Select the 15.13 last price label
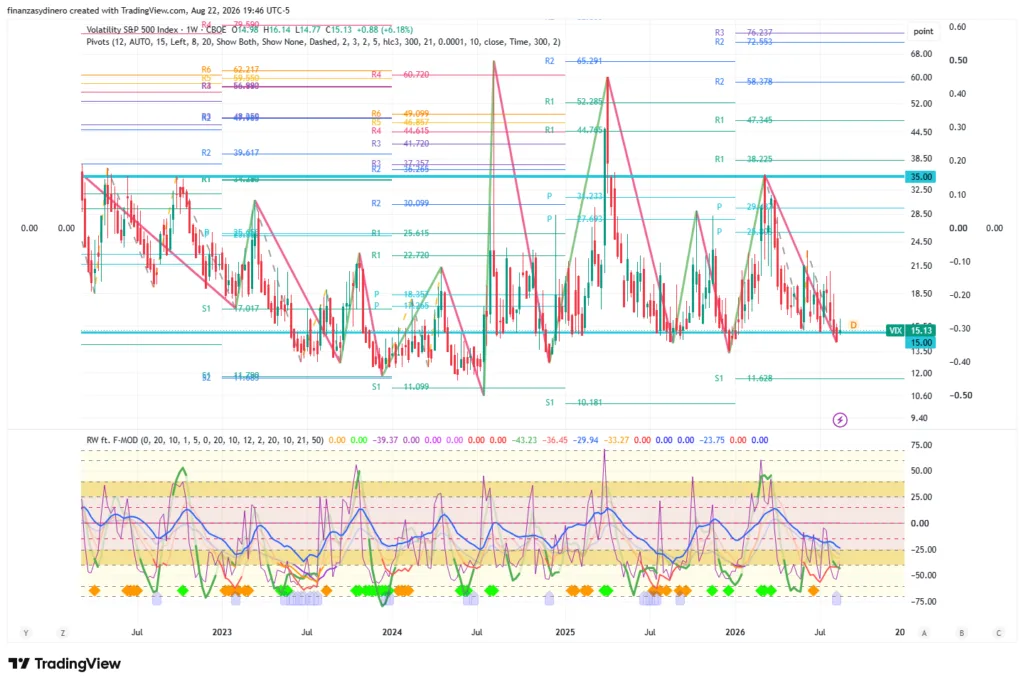1024x685 pixels. [x=921, y=330]
